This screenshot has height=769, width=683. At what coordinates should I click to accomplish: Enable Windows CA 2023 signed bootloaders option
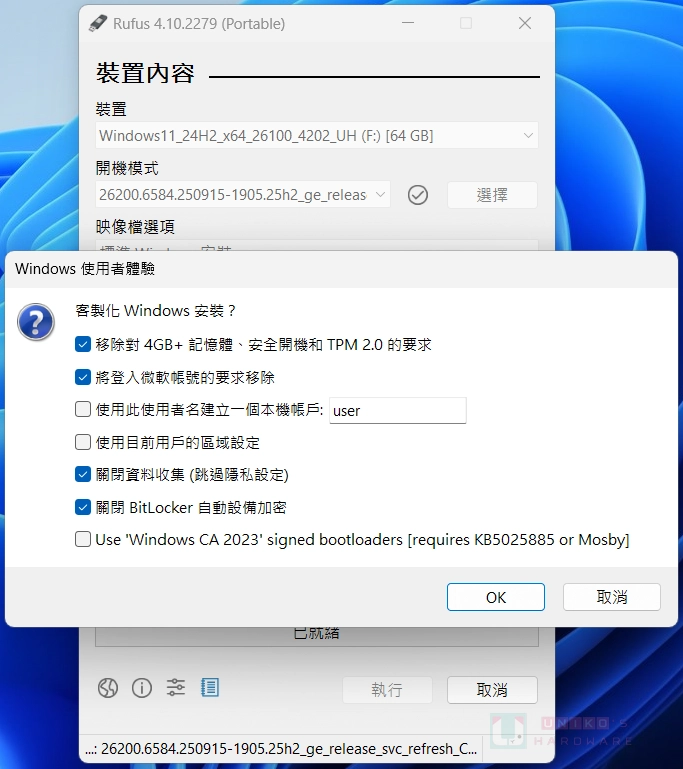(x=83, y=539)
